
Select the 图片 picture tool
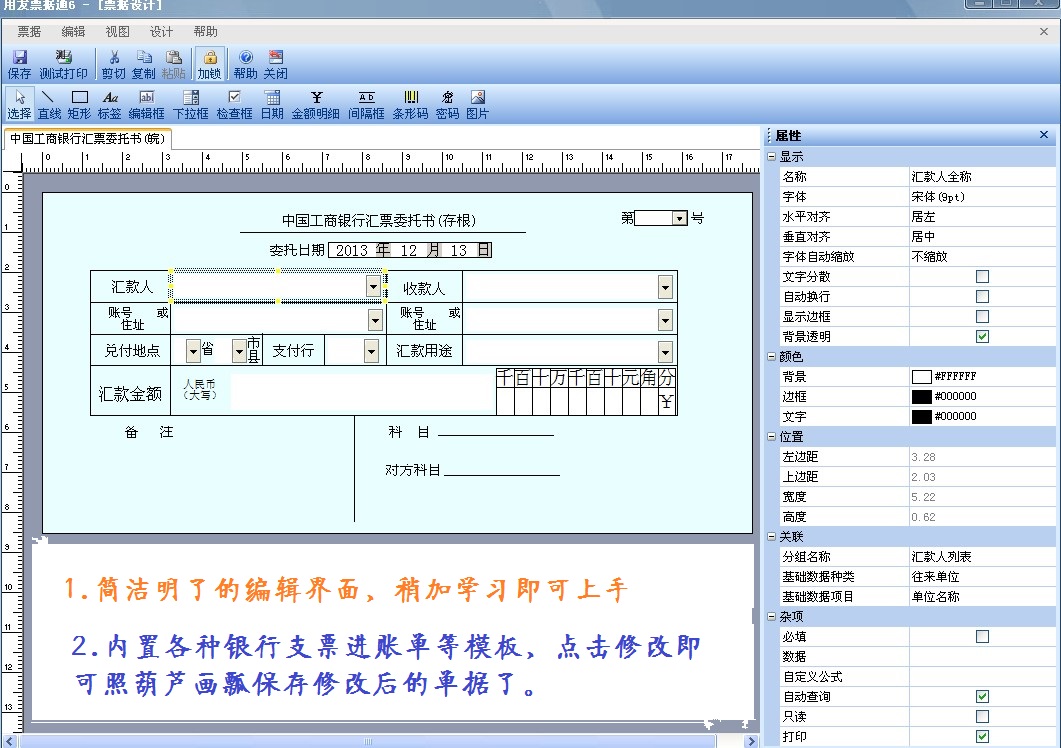[x=478, y=105]
